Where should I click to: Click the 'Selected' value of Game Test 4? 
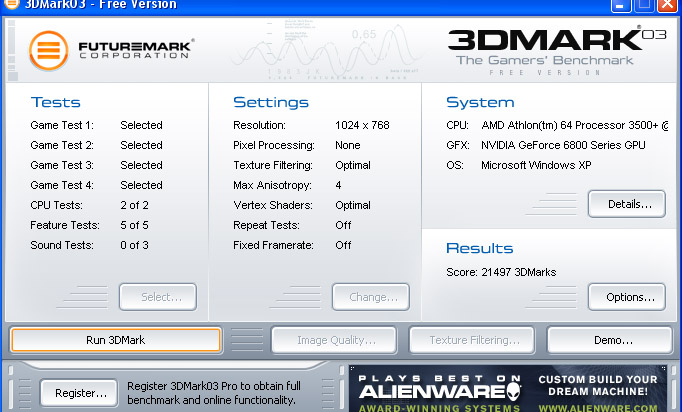coord(141,185)
